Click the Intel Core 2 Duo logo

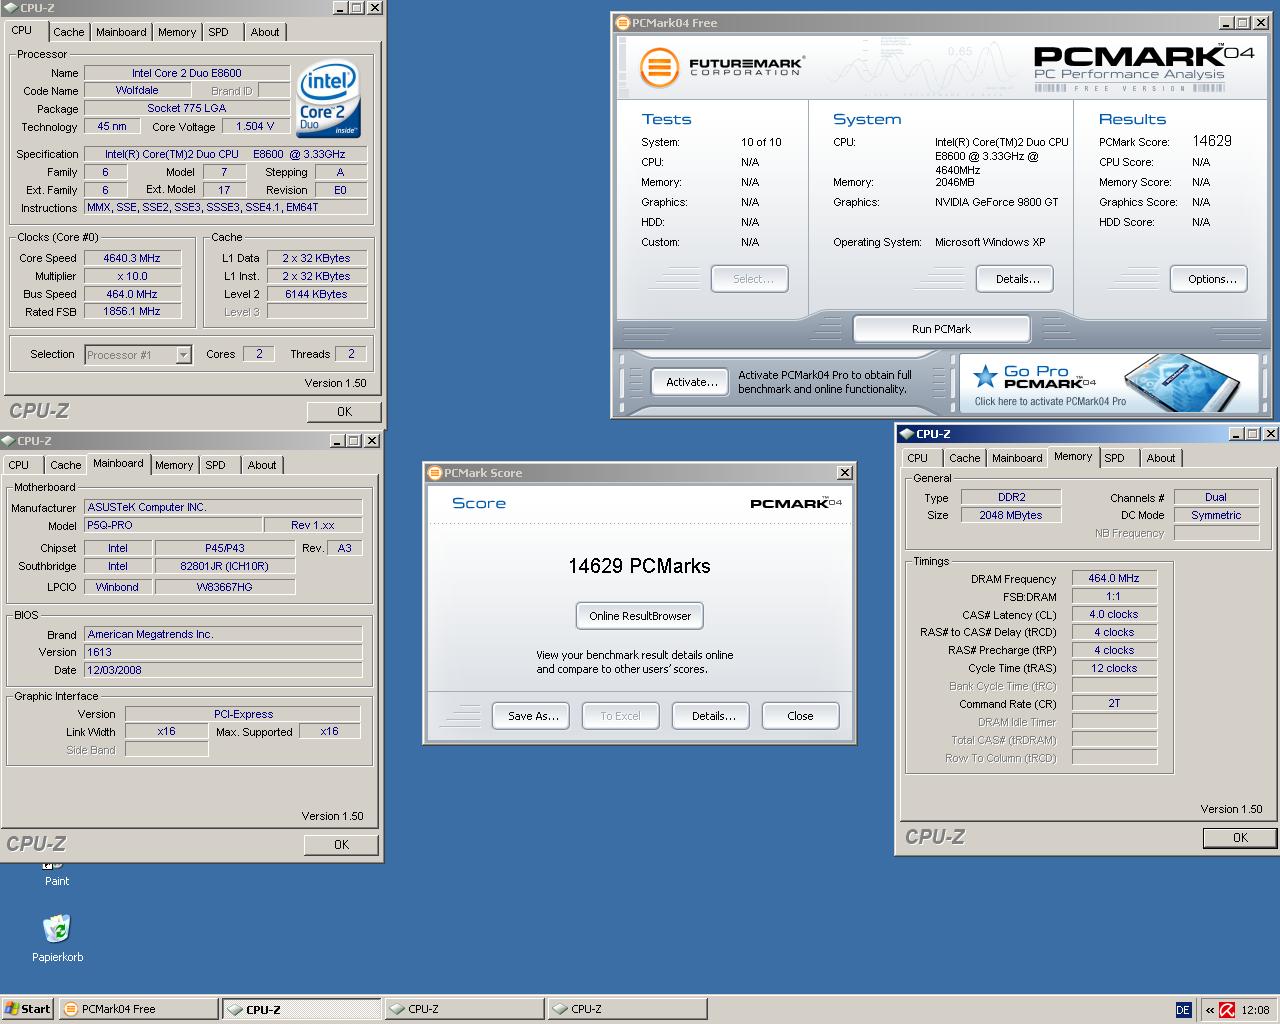(328, 100)
